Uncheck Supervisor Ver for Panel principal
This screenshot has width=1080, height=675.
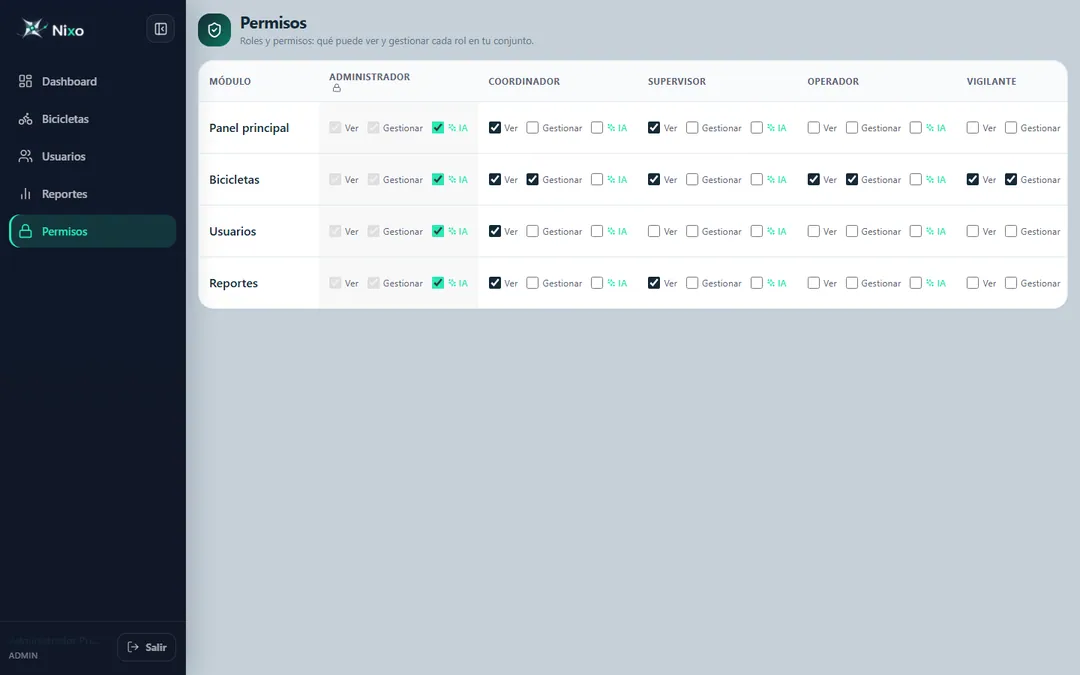point(654,127)
